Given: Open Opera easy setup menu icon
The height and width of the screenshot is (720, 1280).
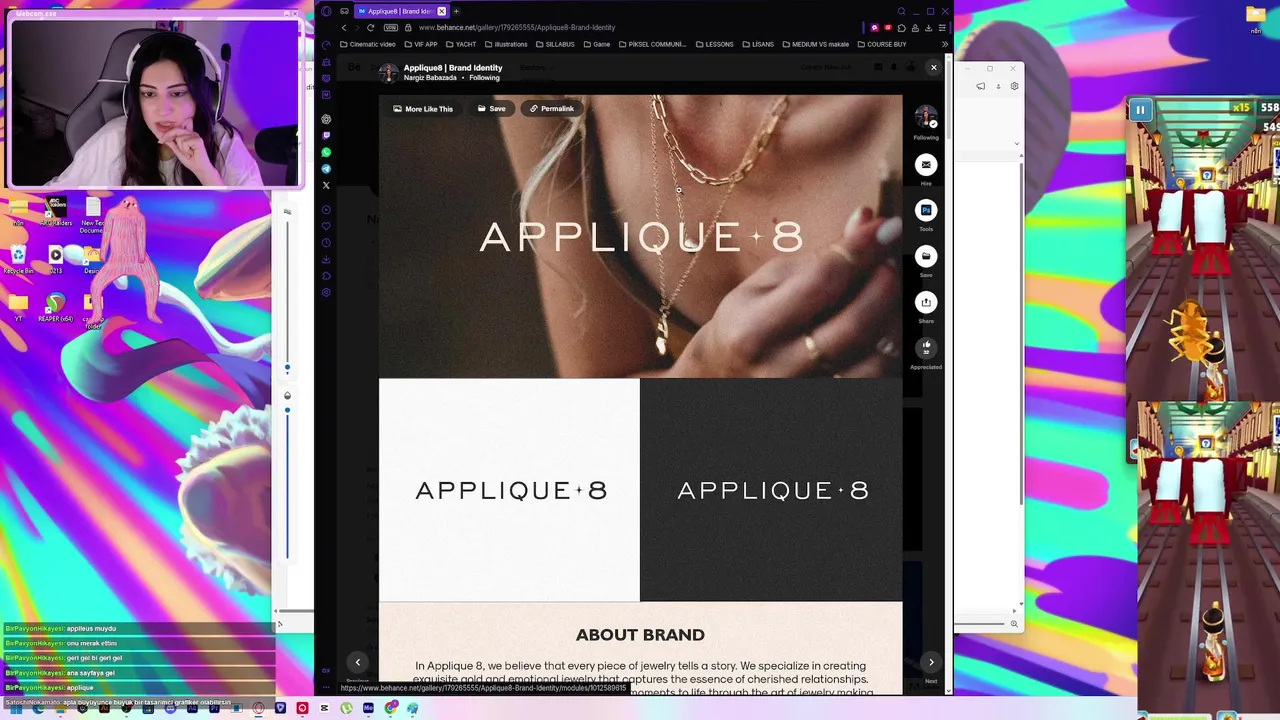Looking at the screenshot, I should pyautogui.click(x=942, y=27).
